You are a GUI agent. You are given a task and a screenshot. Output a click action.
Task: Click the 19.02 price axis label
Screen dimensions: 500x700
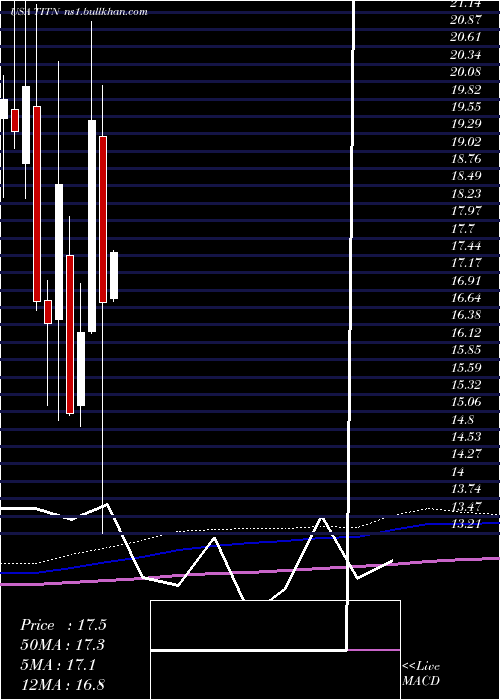(x=466, y=142)
